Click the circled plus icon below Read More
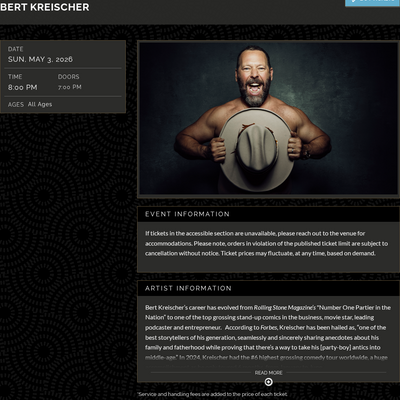Image resolution: width=400 pixels, height=400 pixels. (x=268, y=382)
